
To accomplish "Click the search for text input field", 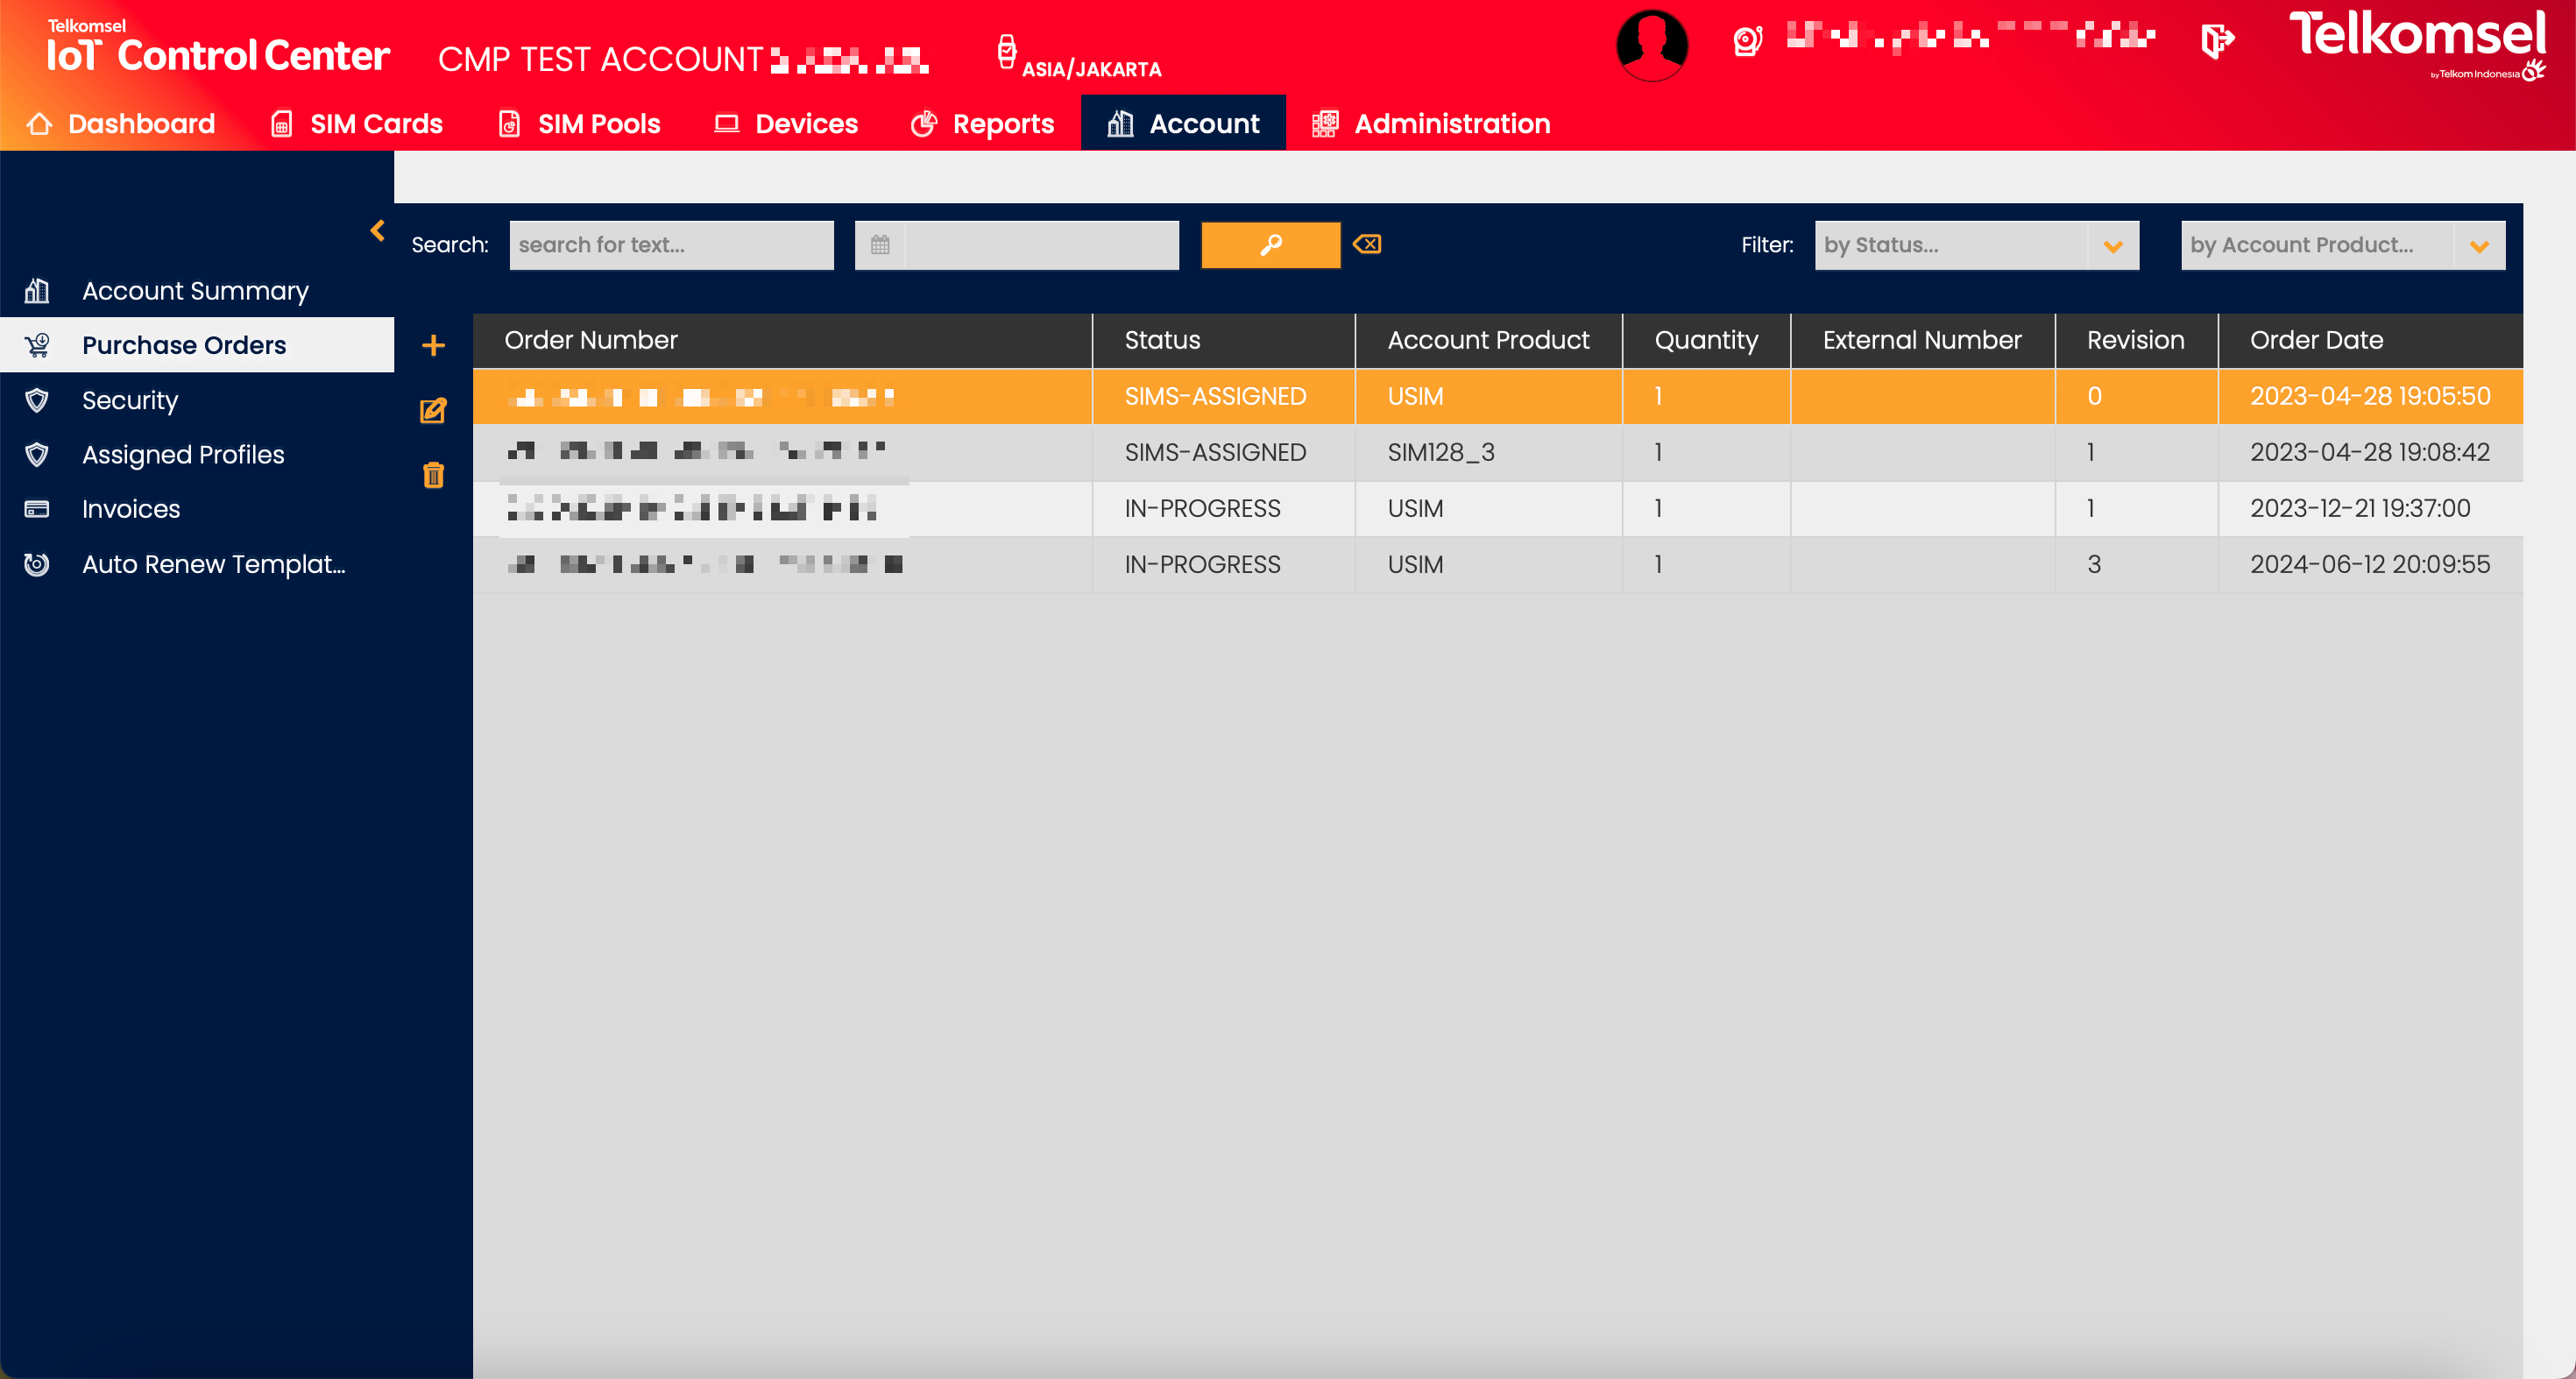I will [x=671, y=245].
